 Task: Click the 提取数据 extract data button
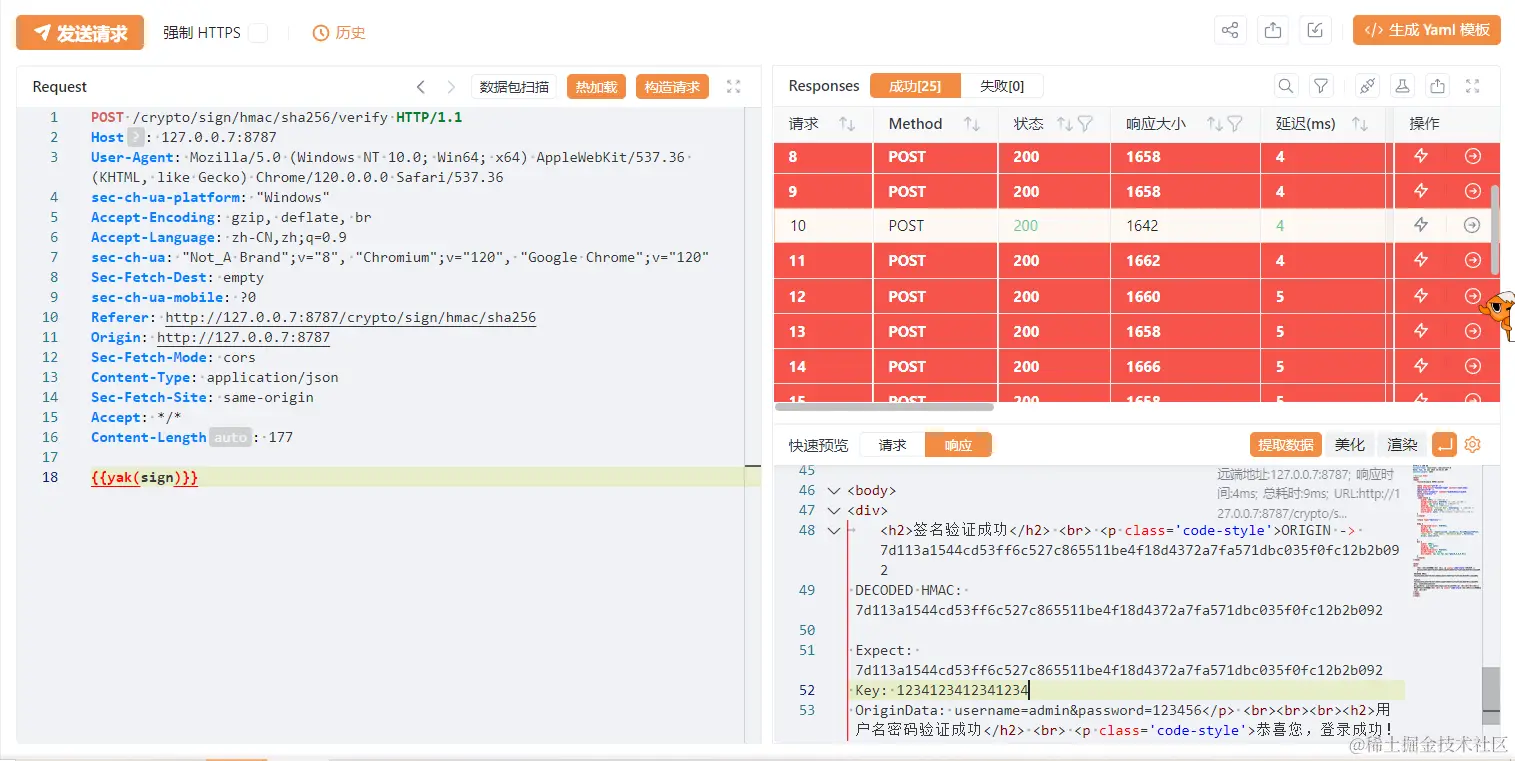click(x=1285, y=444)
